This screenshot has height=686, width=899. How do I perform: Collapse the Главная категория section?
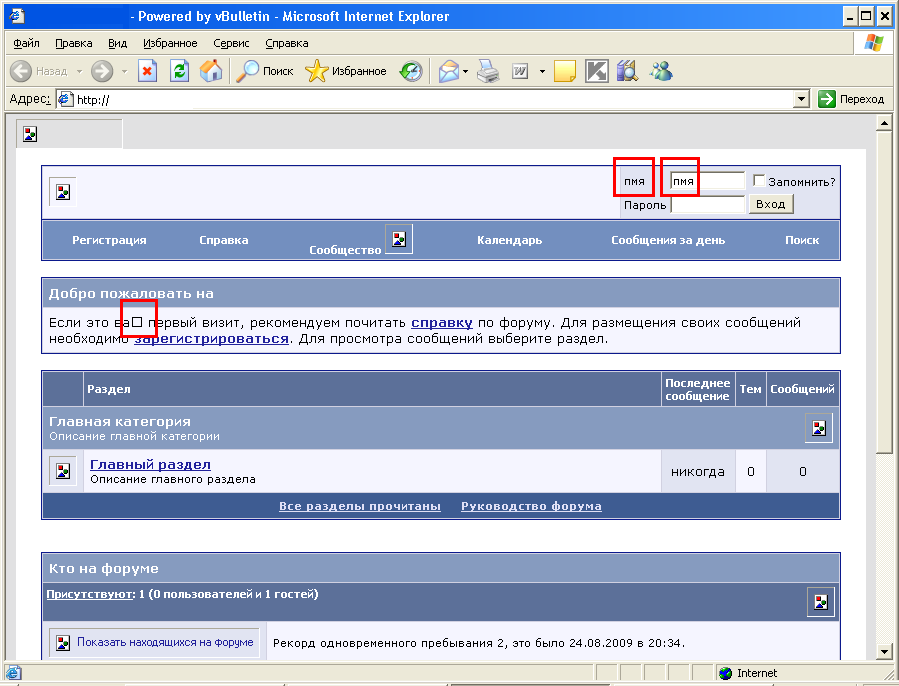pos(819,428)
